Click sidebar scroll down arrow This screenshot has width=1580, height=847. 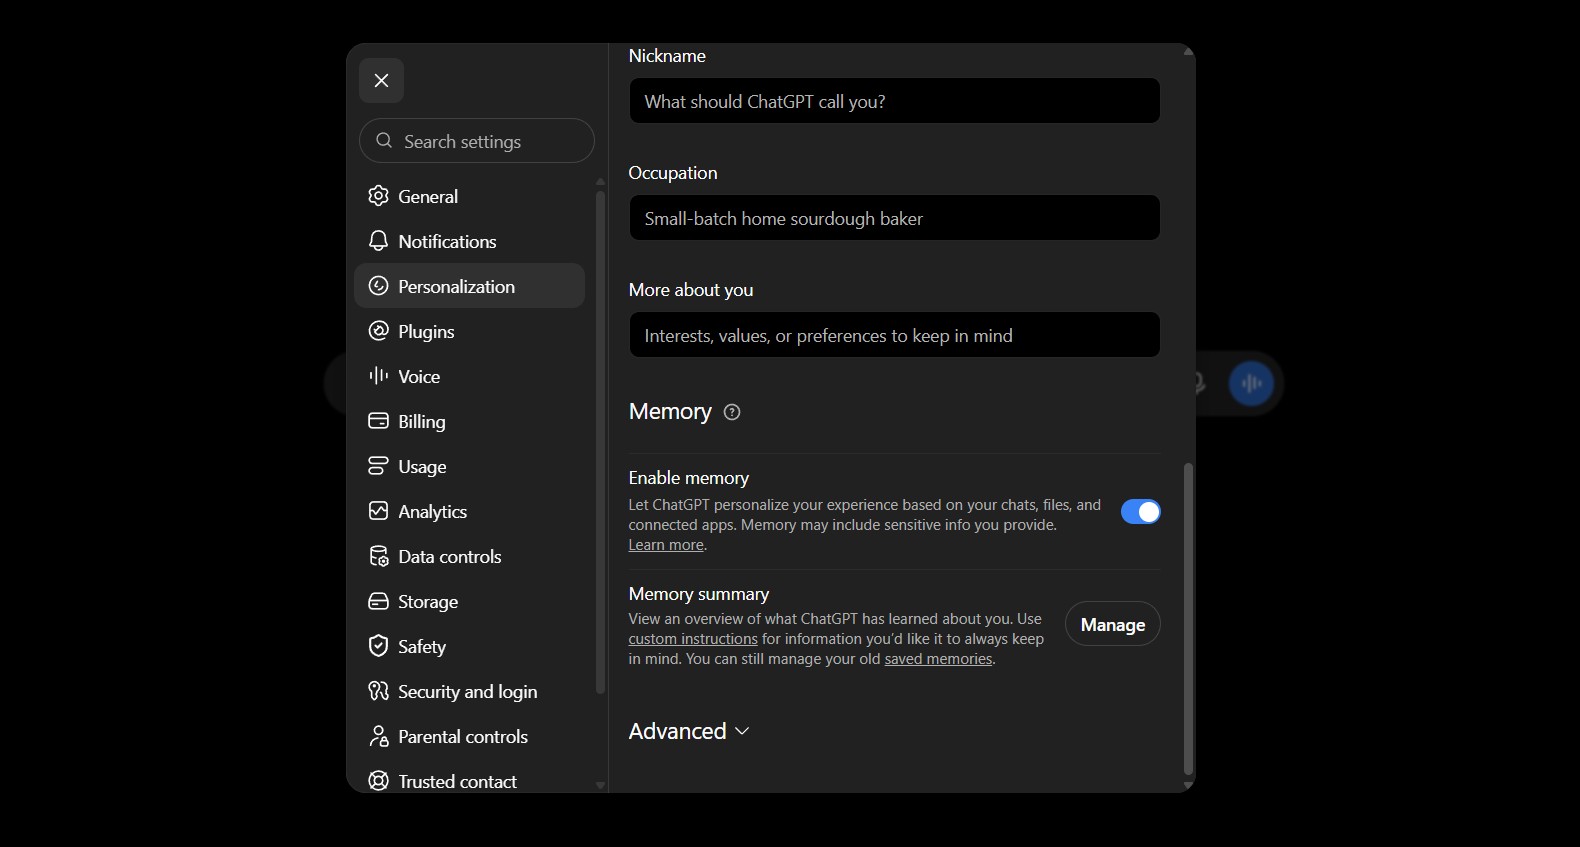(600, 785)
